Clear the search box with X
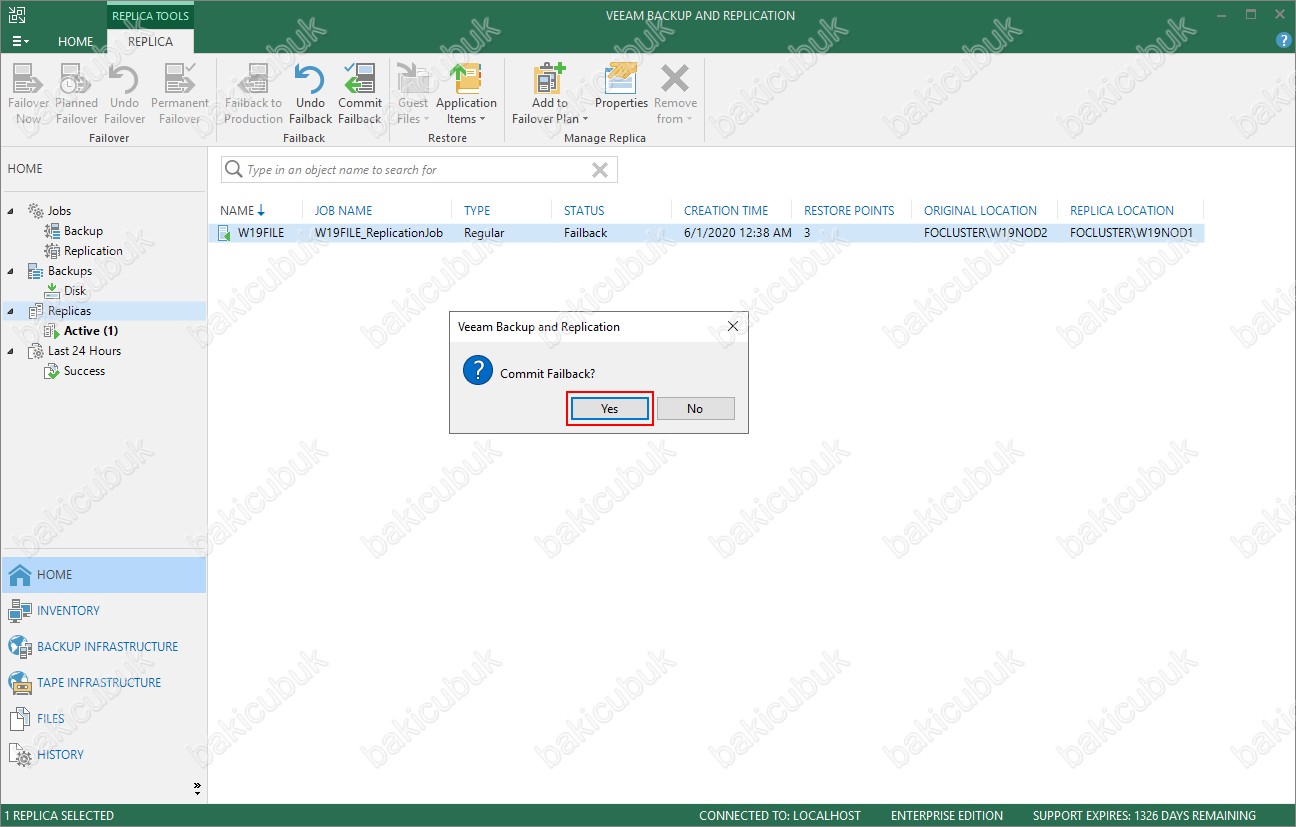Screen dimensions: 1296x827 [600, 170]
